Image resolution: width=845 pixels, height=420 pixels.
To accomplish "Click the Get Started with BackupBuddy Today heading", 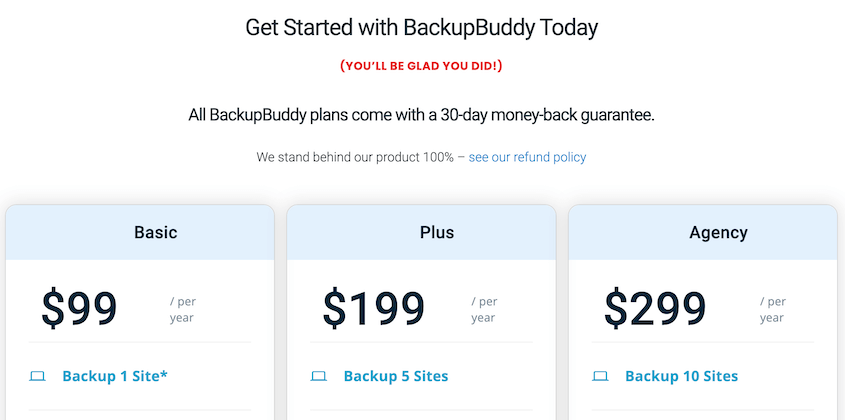I will (421, 27).
